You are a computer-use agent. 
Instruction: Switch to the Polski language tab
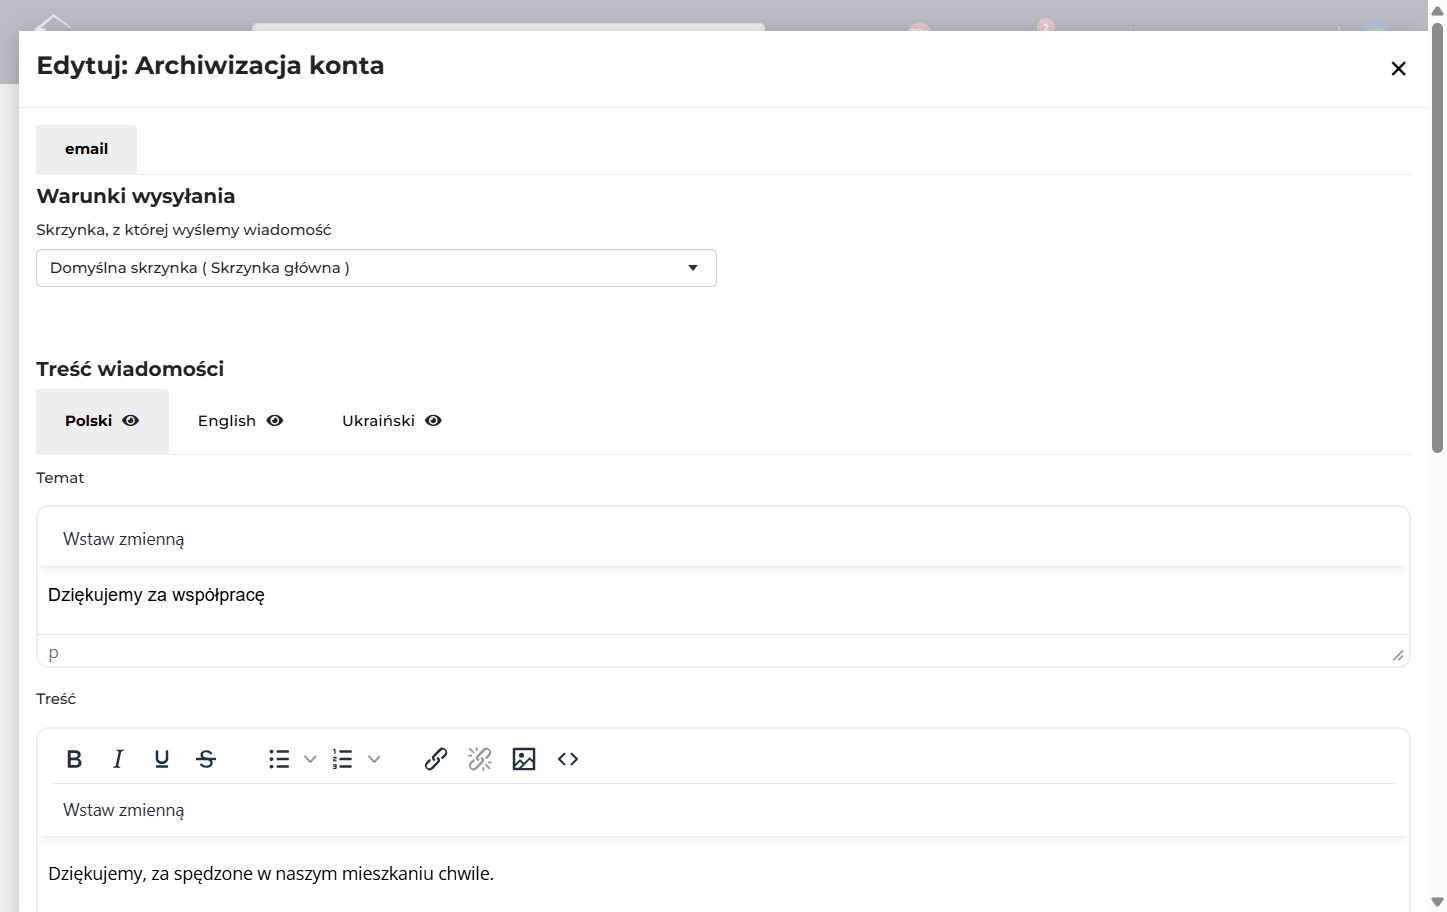click(102, 421)
